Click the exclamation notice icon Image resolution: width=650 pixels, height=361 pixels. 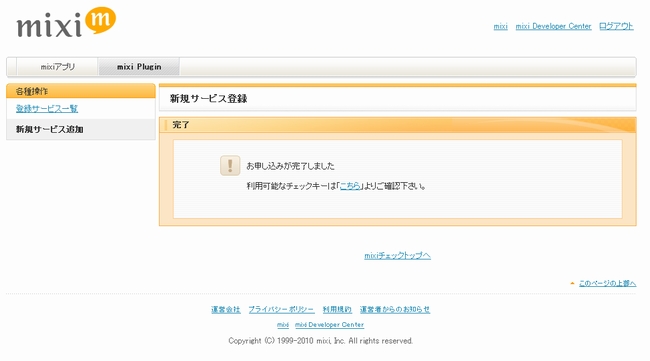[230, 166]
